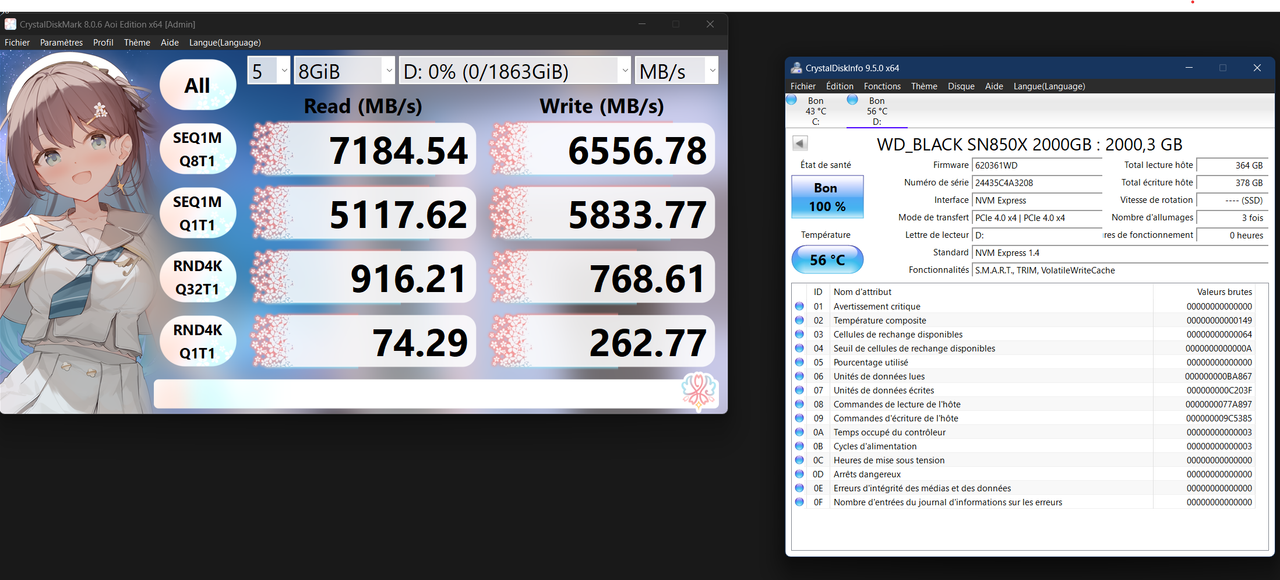This screenshot has width=1280, height=580.
Task: Click the SEQ1M Q1T1 read result 5117.62
Action: (364, 213)
